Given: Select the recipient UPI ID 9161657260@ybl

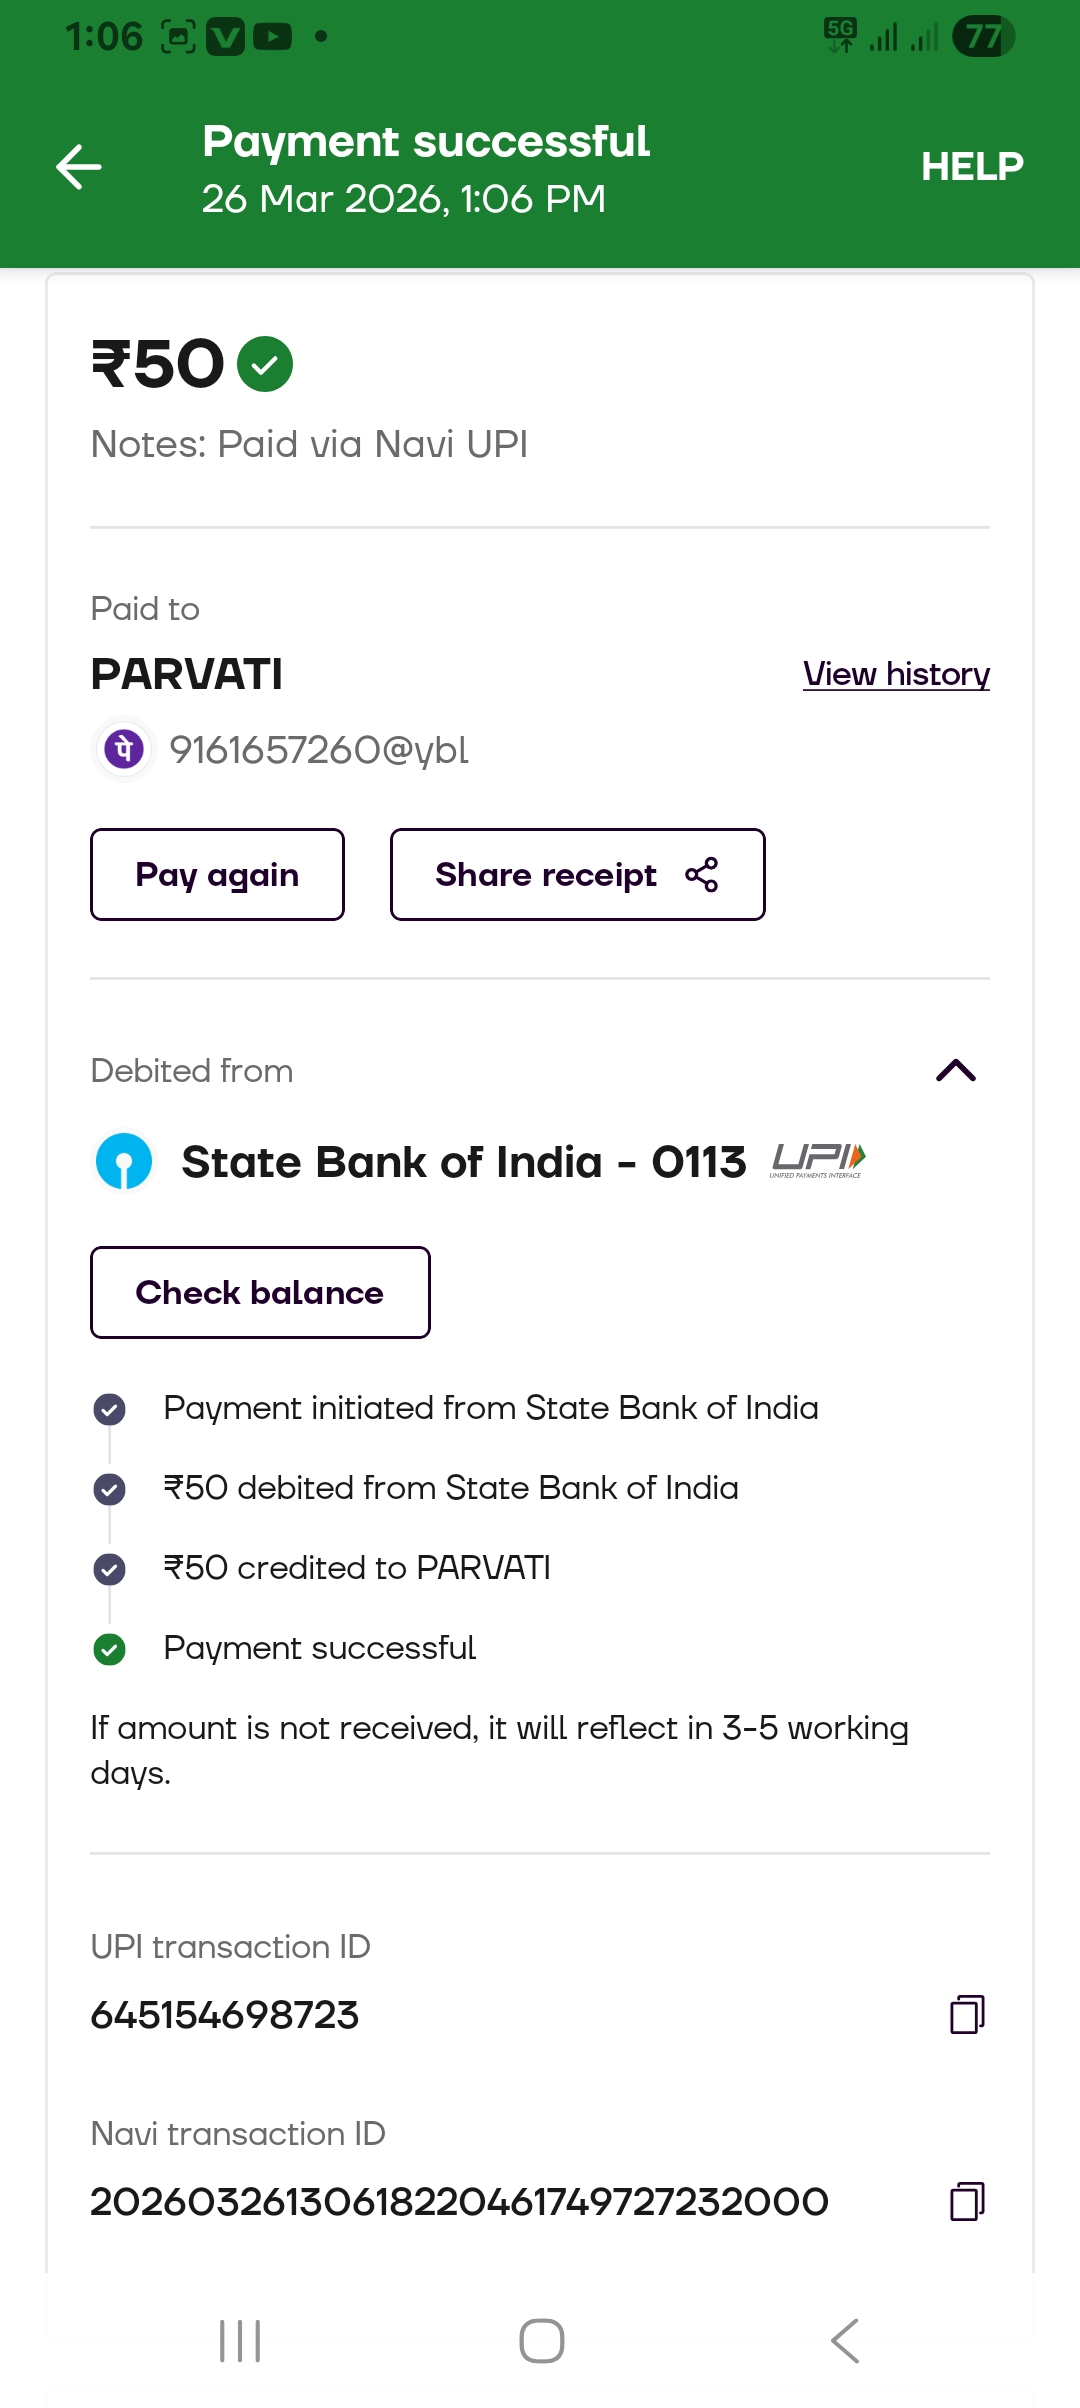Looking at the screenshot, I should coord(319,750).
